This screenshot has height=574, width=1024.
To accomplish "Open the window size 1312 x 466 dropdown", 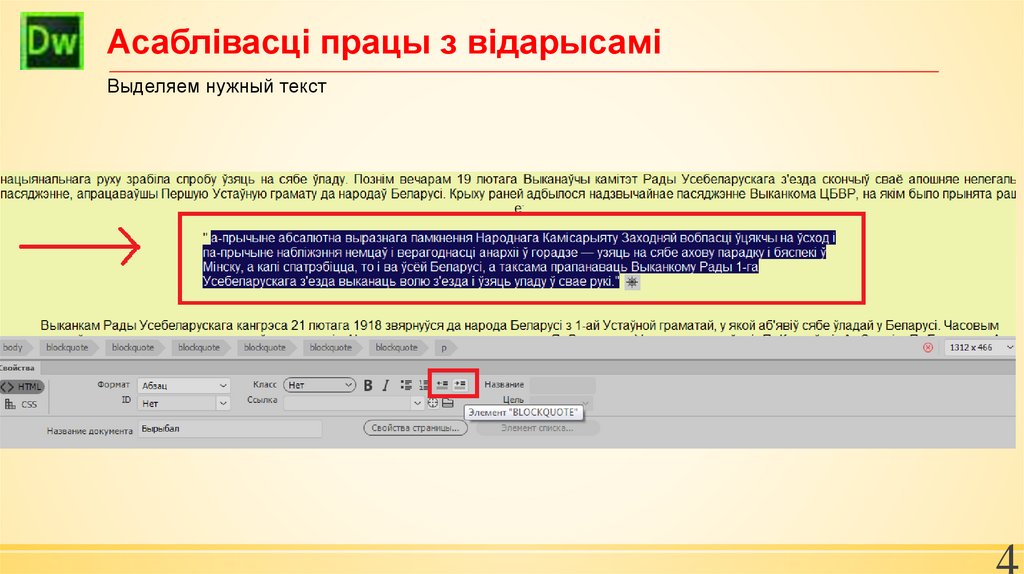I will pyautogui.click(x=981, y=347).
